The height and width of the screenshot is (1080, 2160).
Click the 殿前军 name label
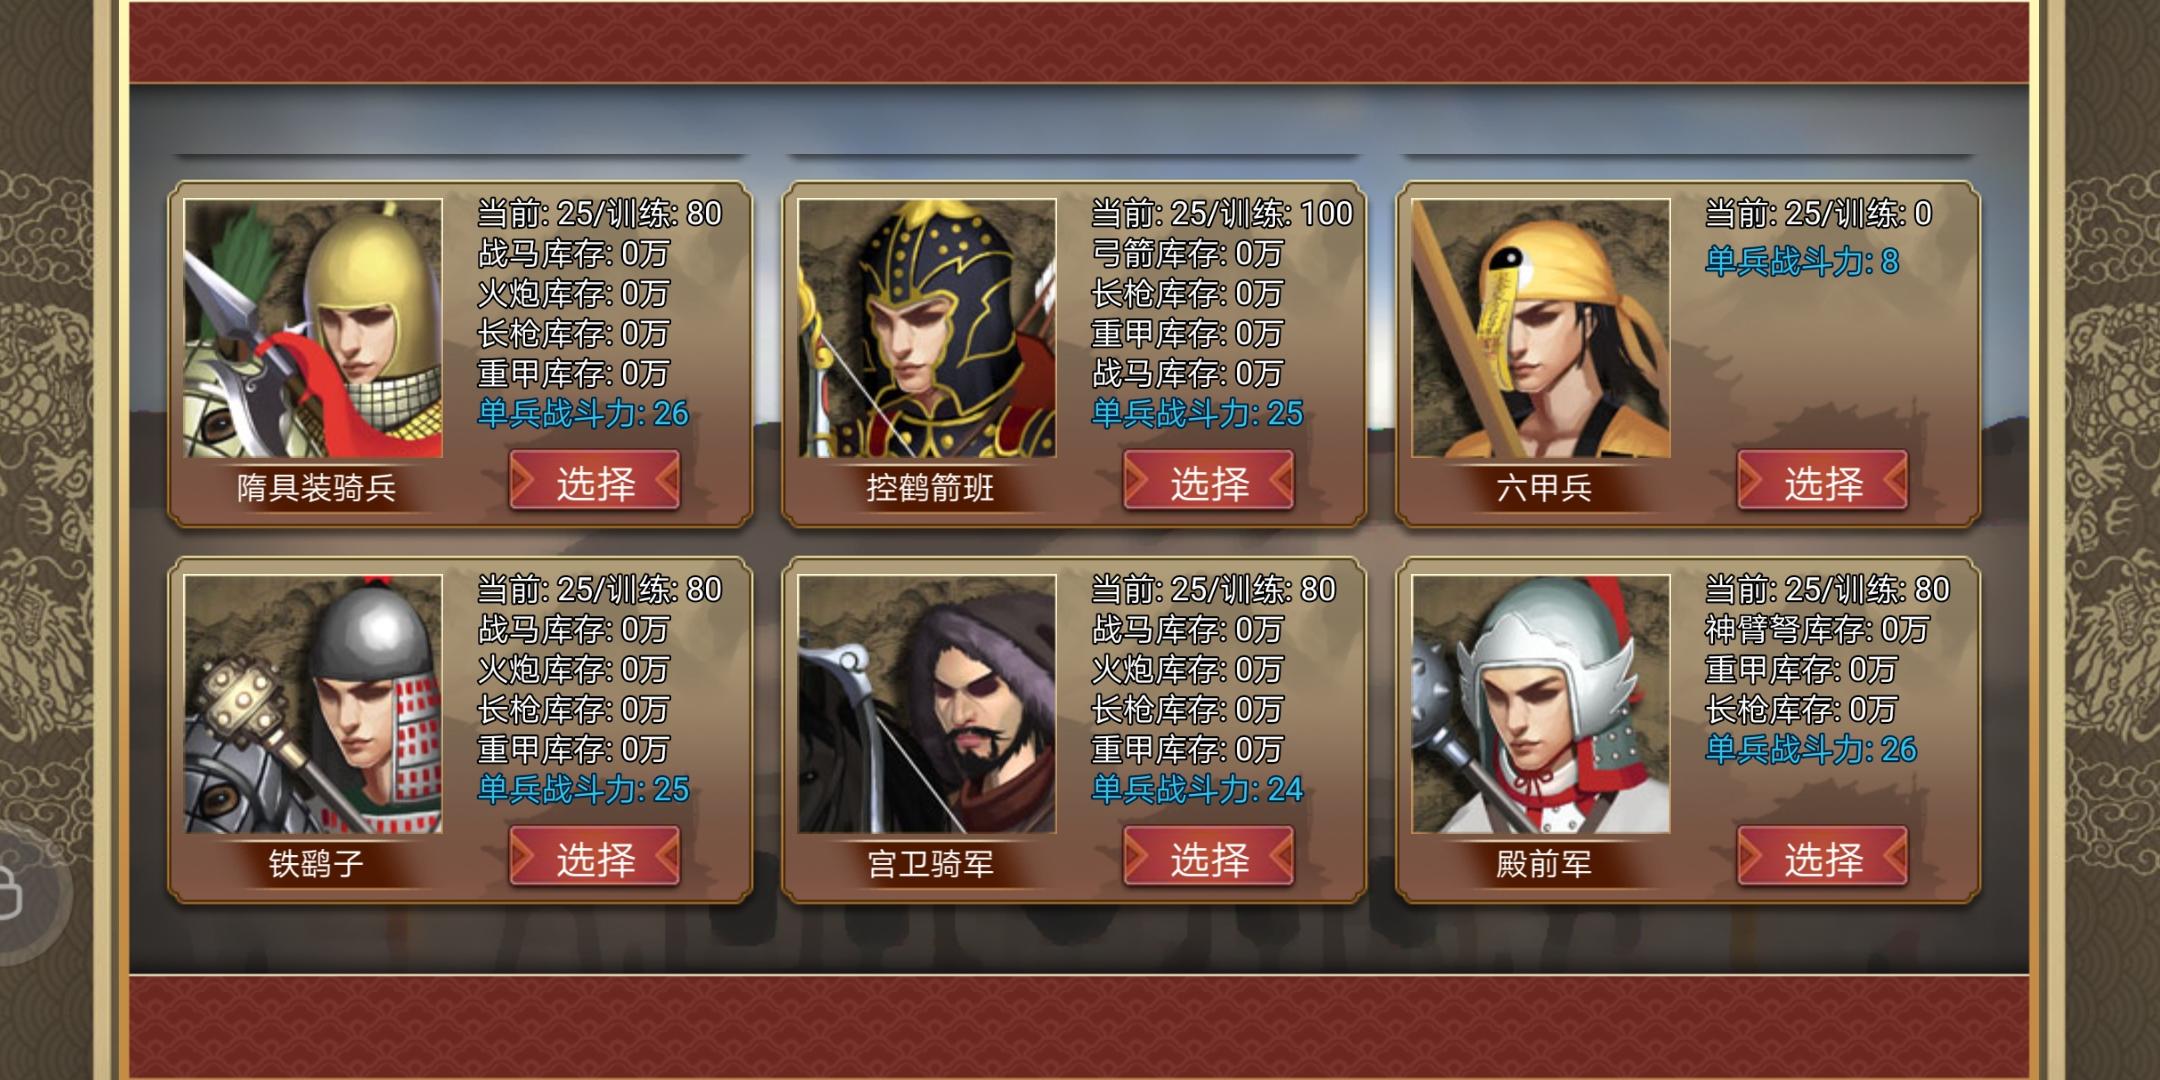[1544, 864]
